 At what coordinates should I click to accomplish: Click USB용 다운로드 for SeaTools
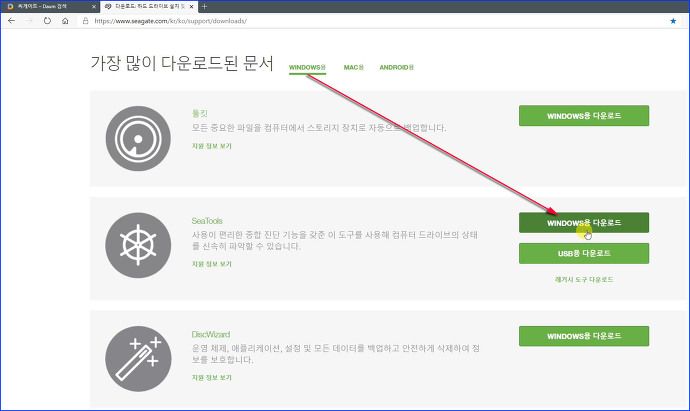pos(584,253)
